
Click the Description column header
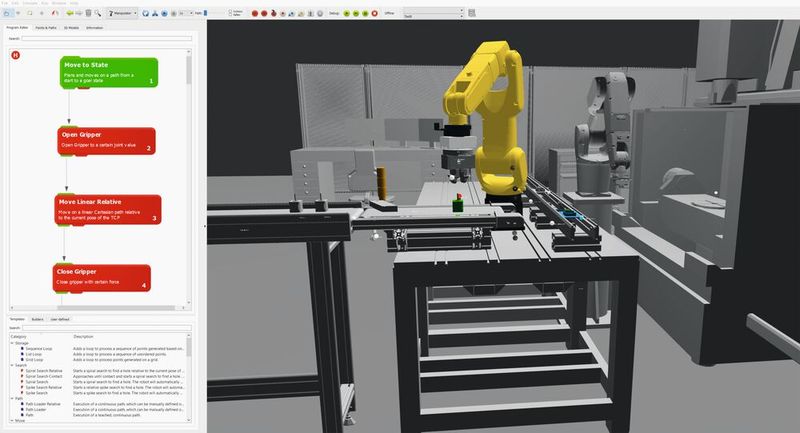click(83, 337)
